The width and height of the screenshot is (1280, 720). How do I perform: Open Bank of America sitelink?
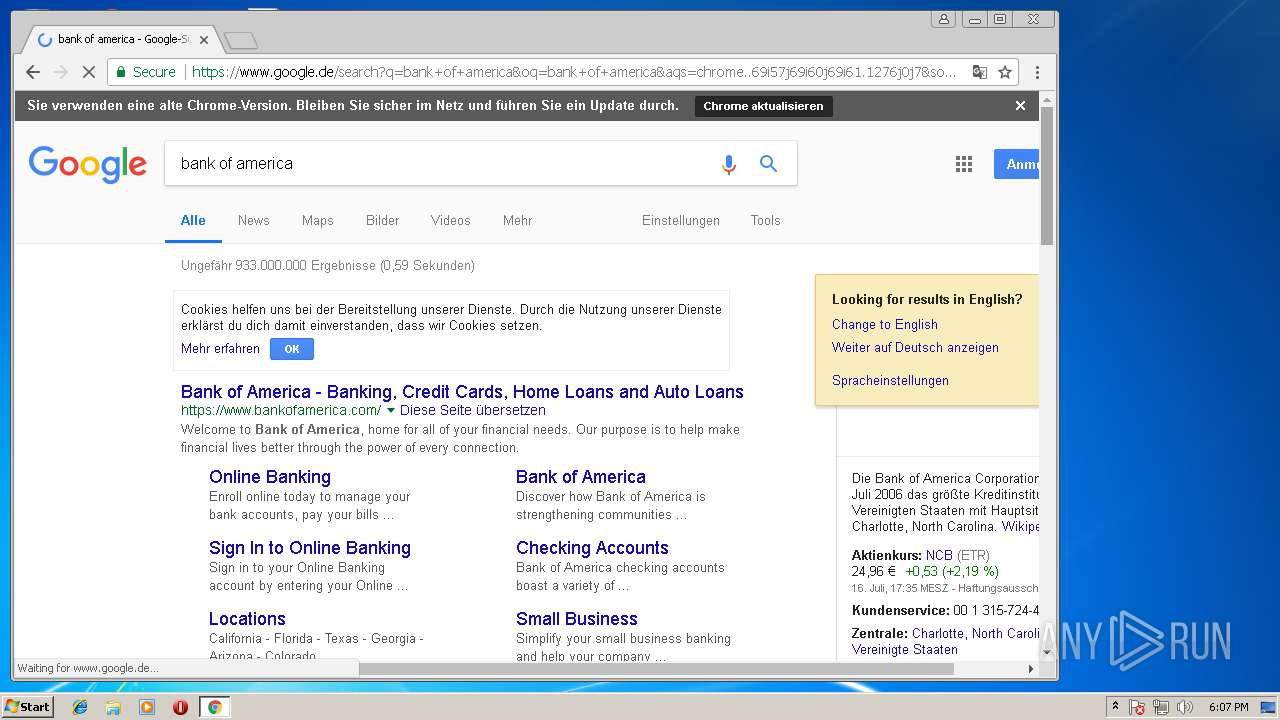[581, 477]
